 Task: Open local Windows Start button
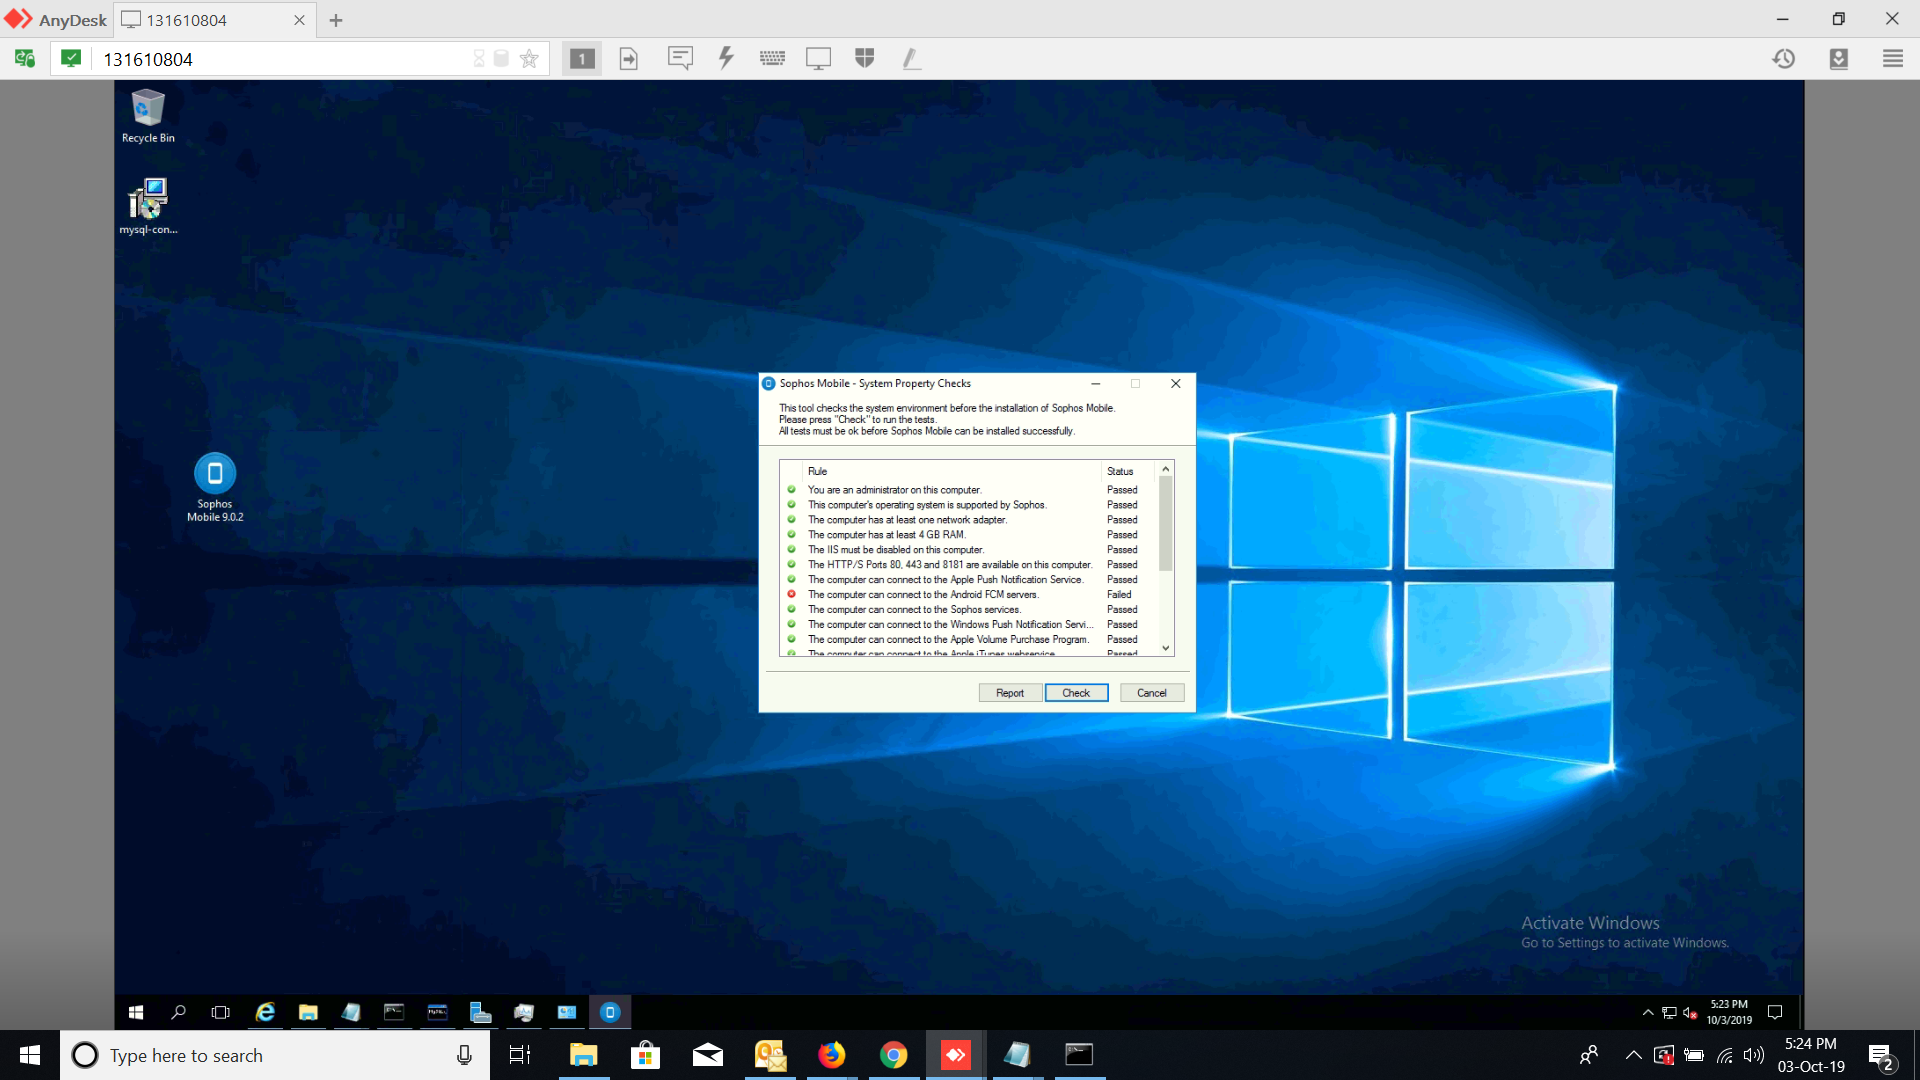(x=30, y=1055)
